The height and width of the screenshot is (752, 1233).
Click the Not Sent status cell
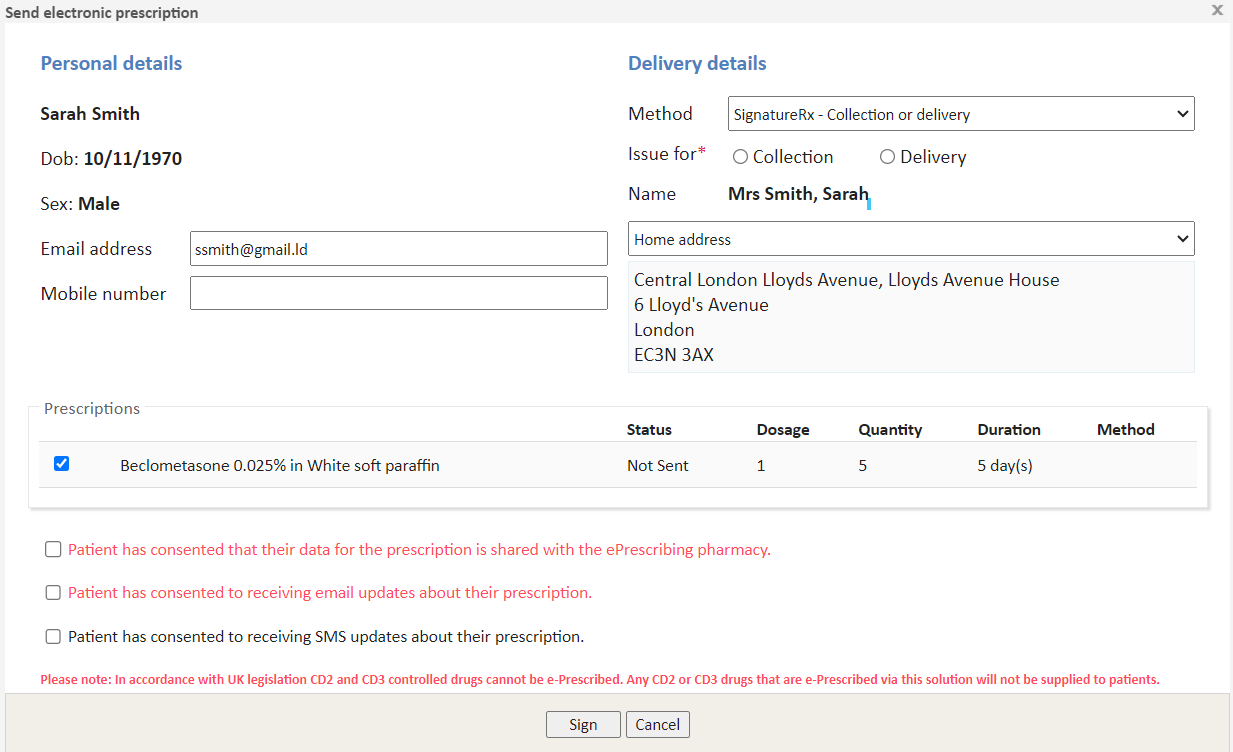[x=657, y=466]
